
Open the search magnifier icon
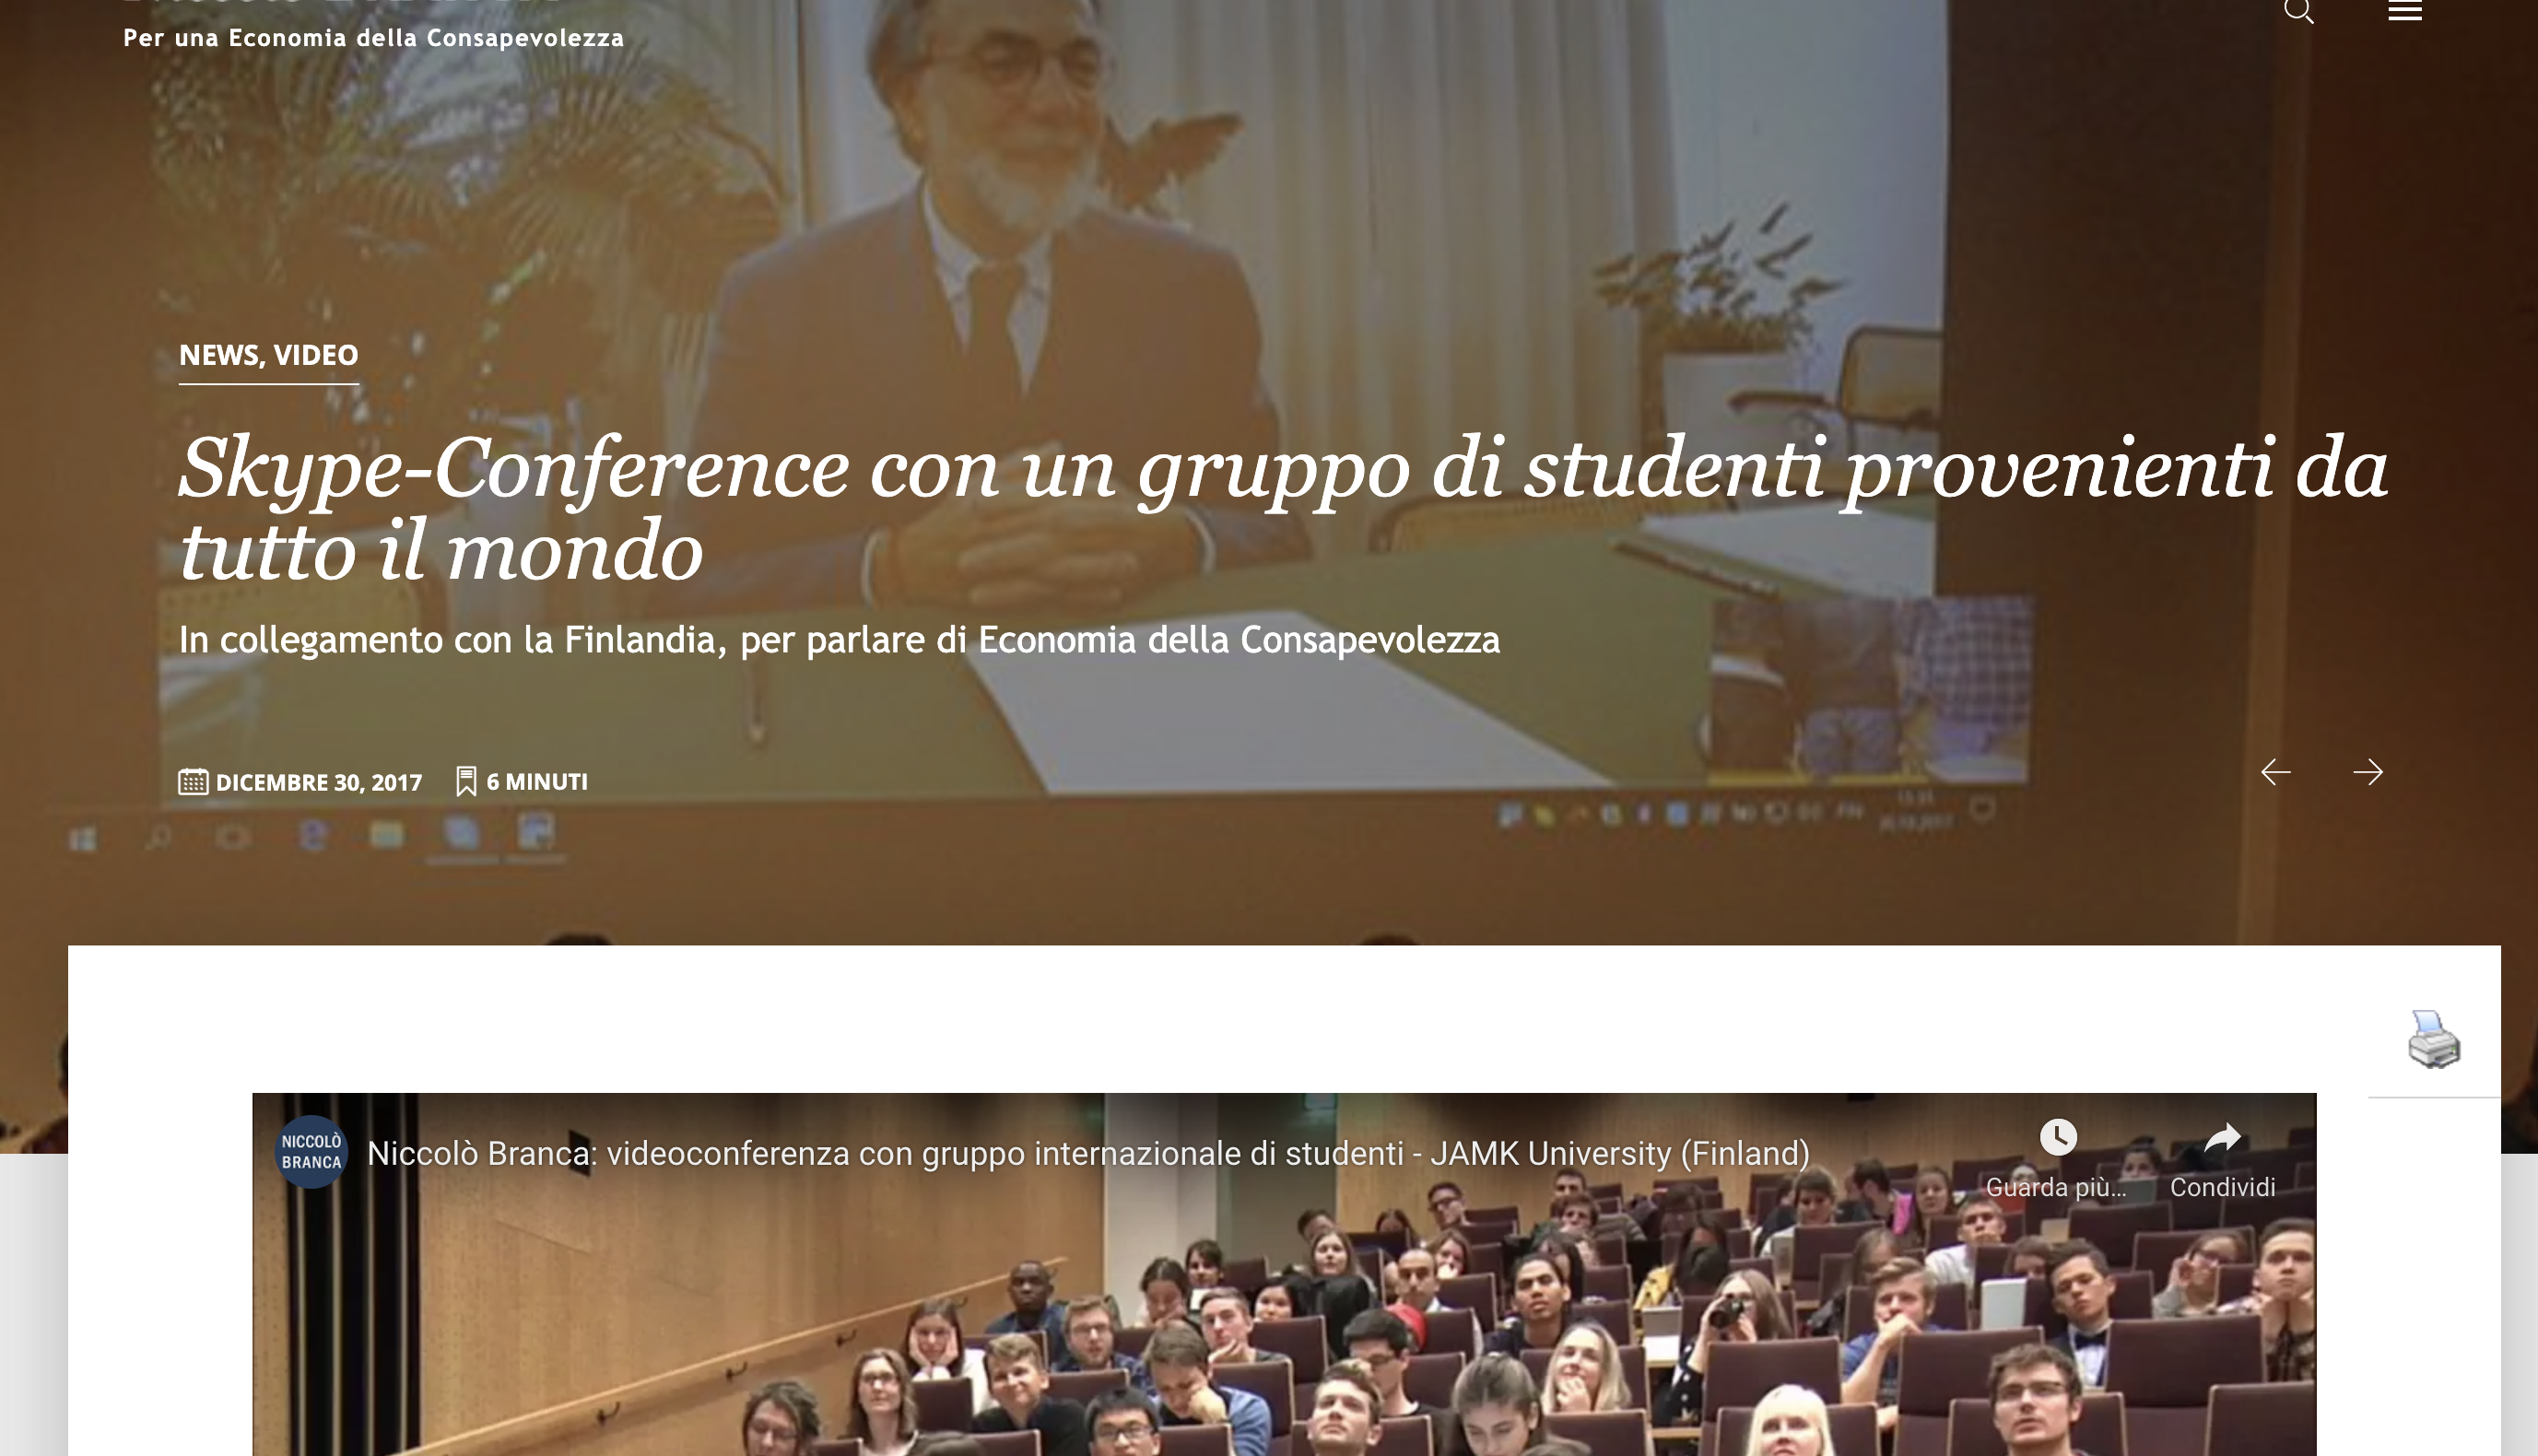(2298, 11)
